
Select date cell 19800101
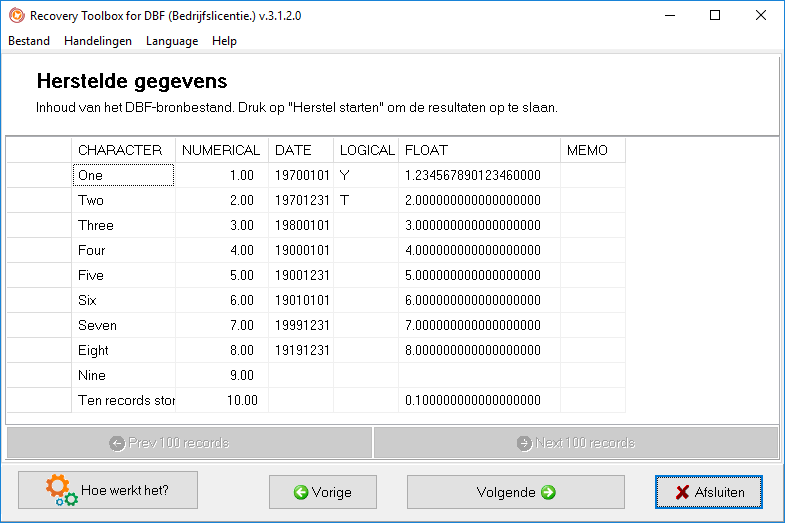click(301, 225)
